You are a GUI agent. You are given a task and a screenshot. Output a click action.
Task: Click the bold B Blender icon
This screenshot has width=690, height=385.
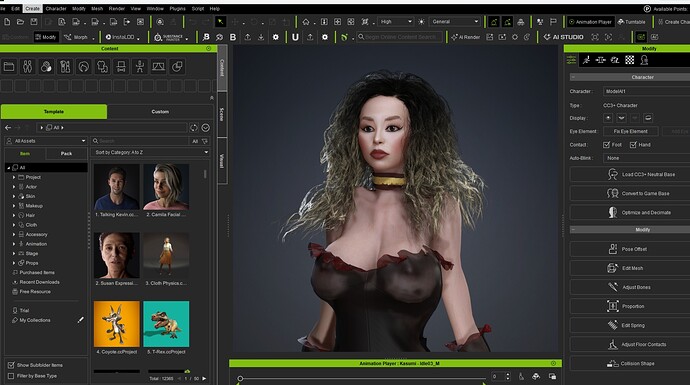pos(233,37)
